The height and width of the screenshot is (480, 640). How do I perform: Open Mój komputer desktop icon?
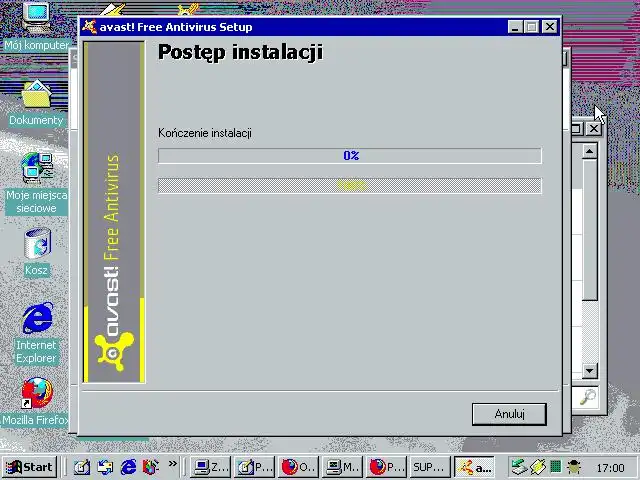36,25
